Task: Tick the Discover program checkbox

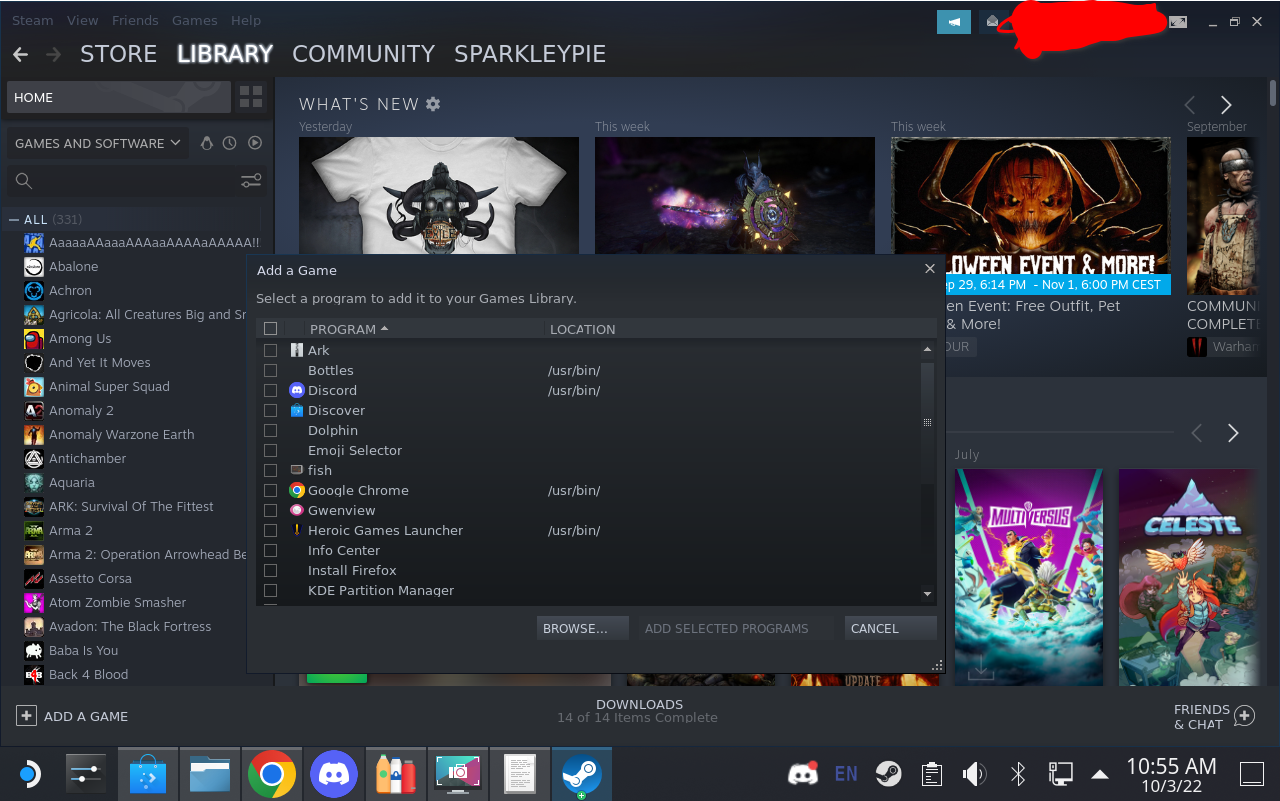Action: click(x=270, y=410)
